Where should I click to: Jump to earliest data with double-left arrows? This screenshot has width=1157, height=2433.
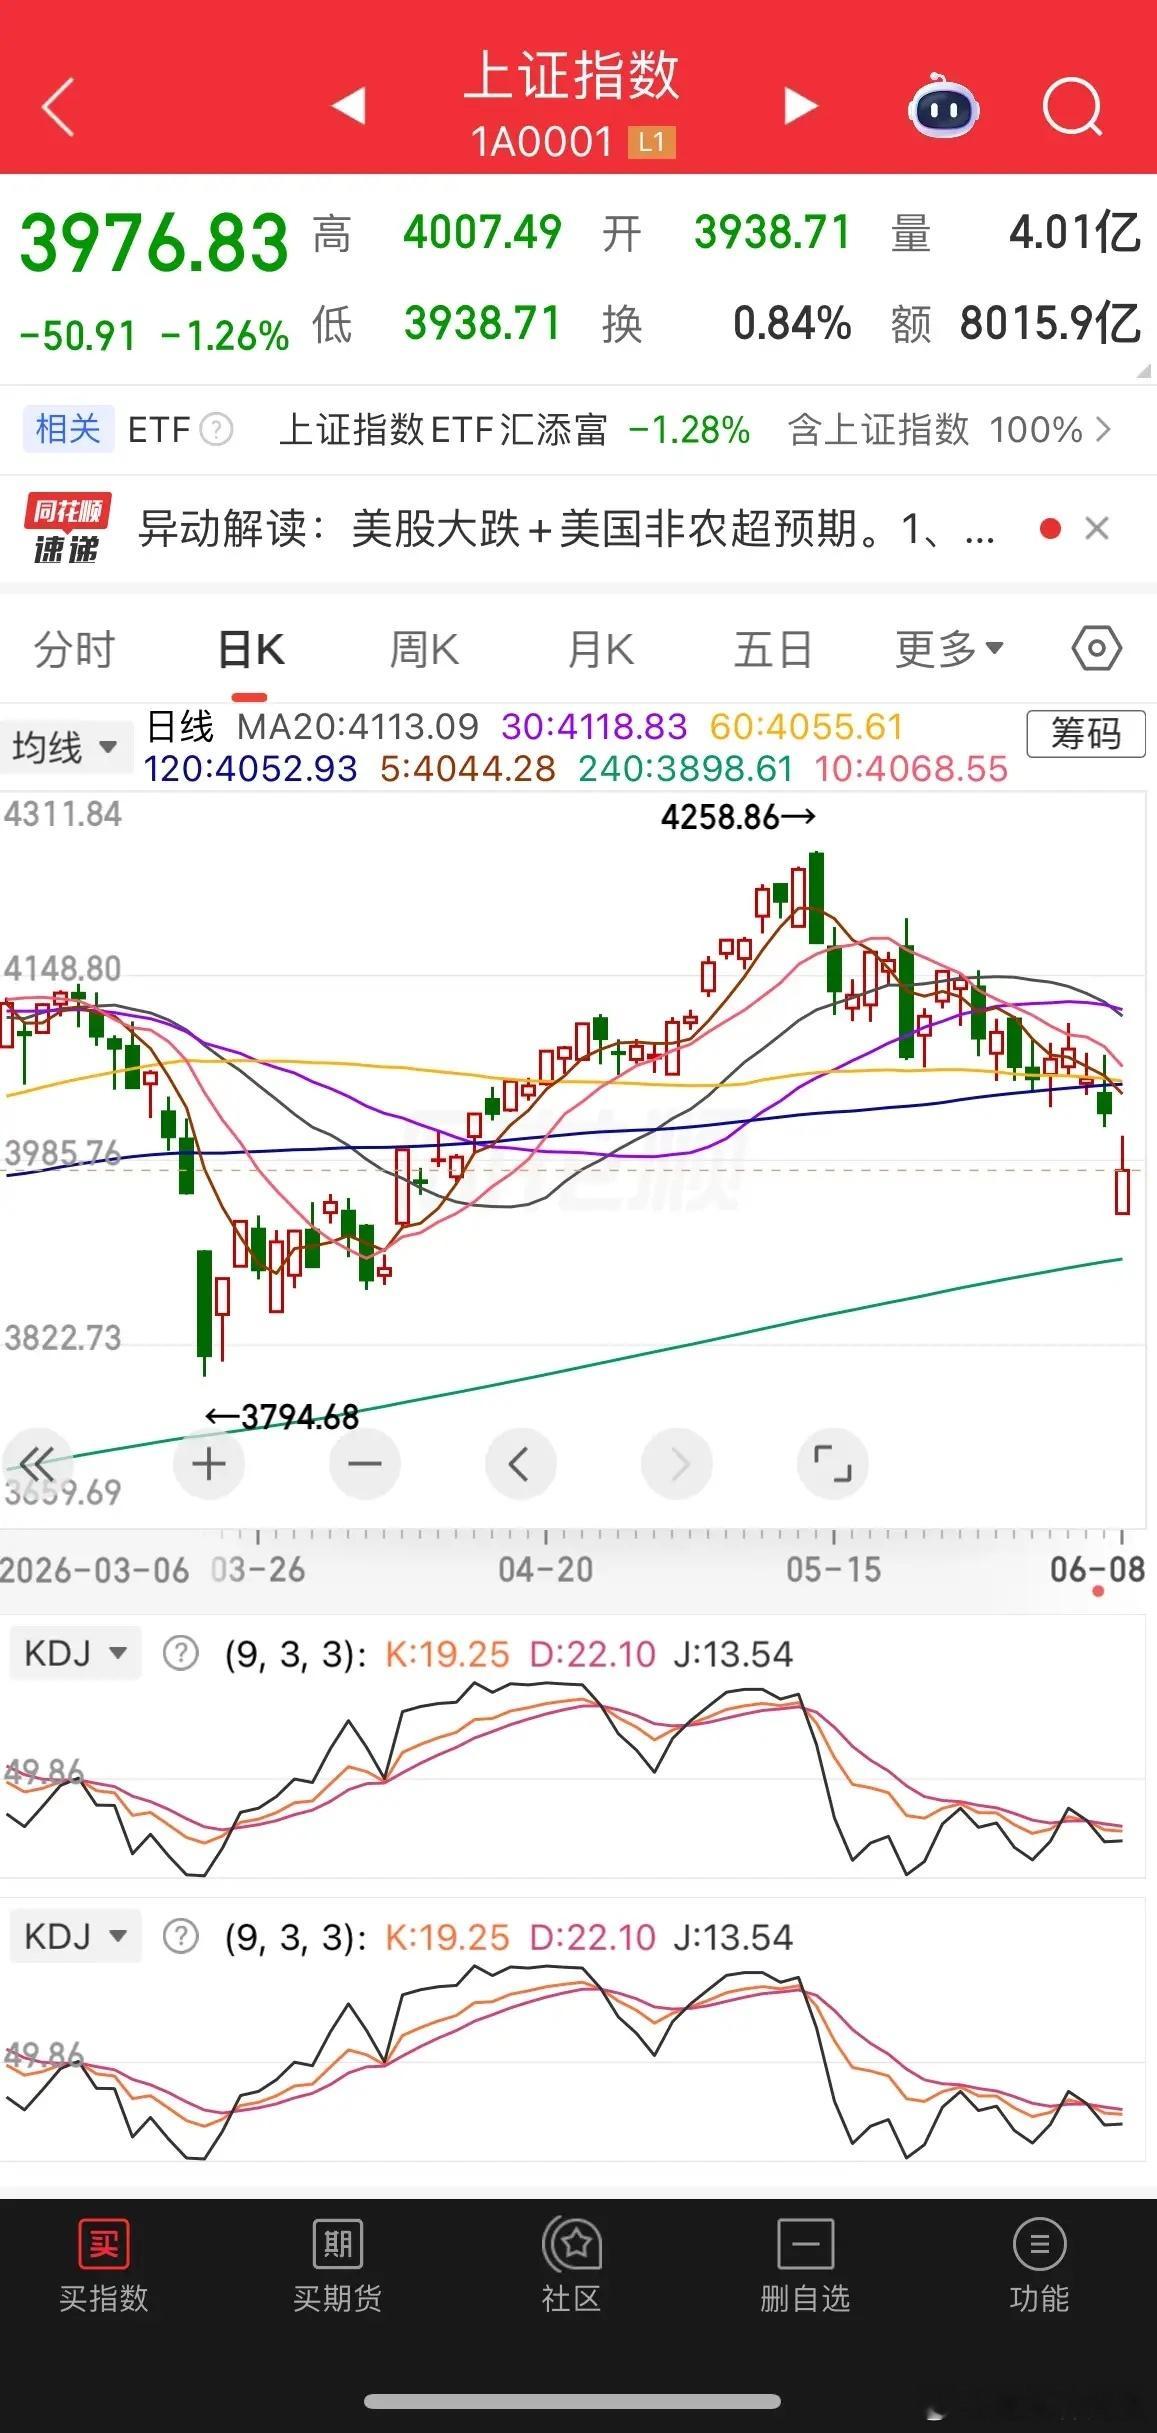[x=37, y=1465]
